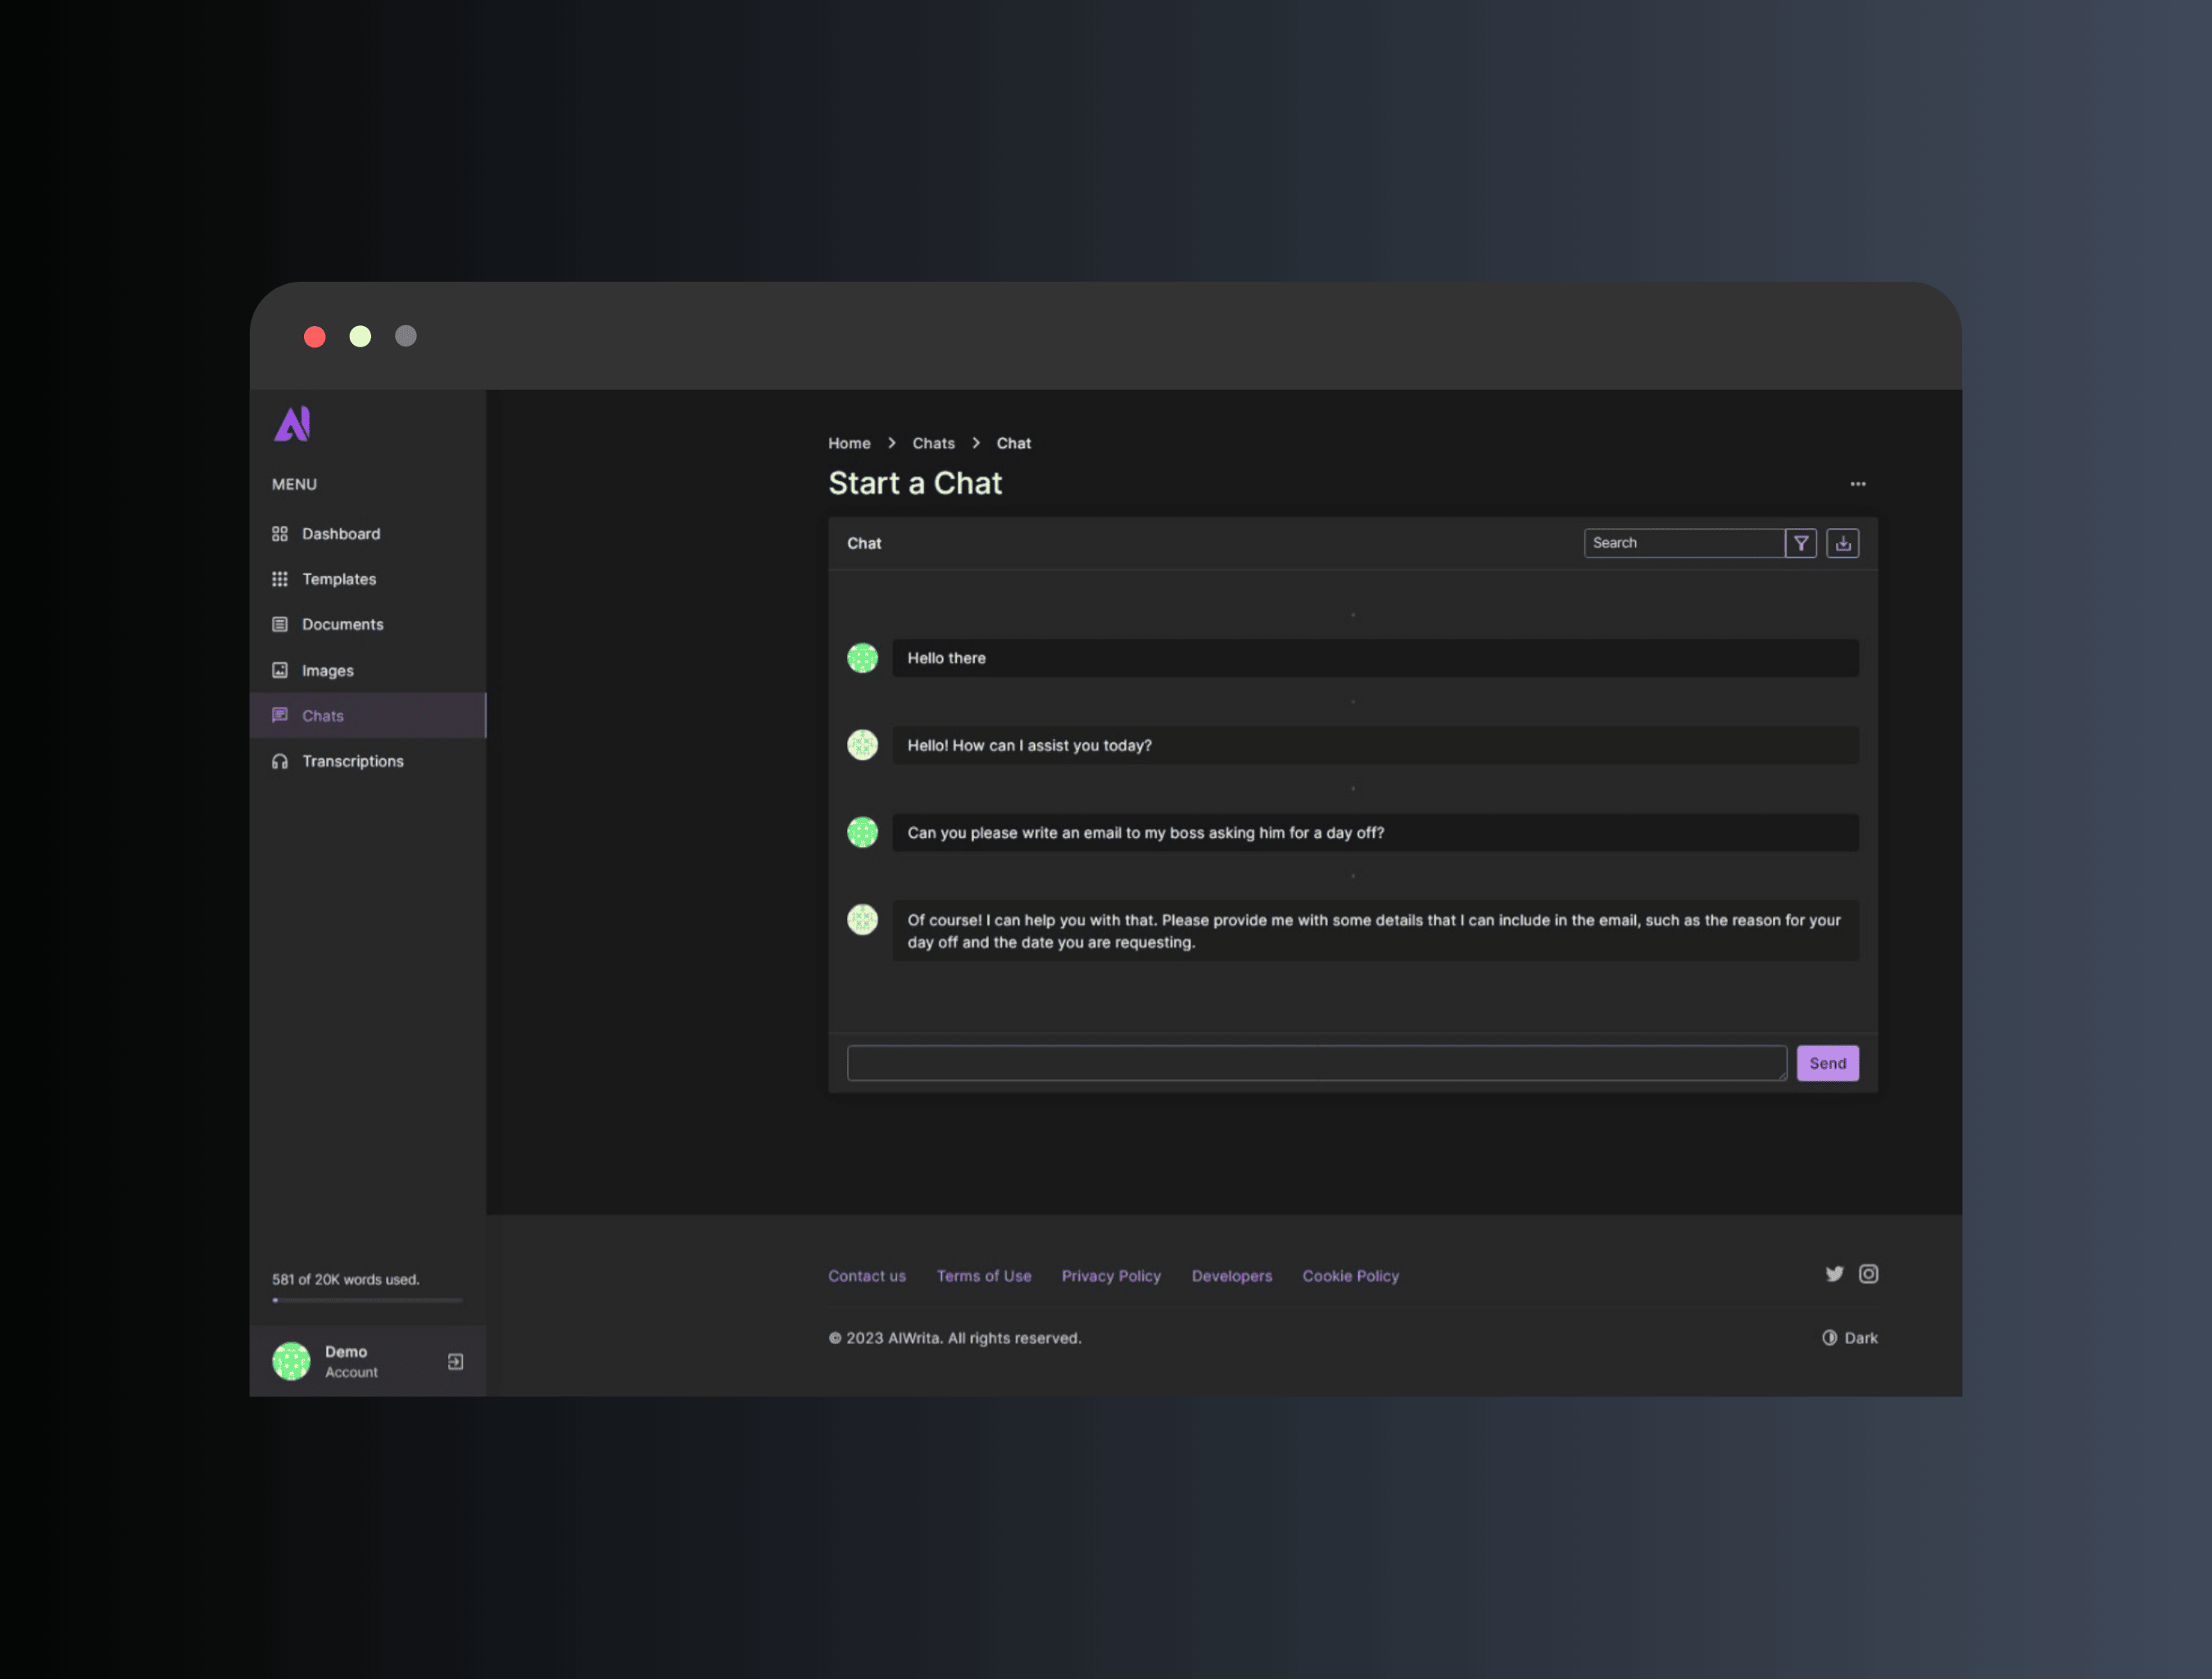
Task: Navigate to Chats breadcrumb link
Action: pos(933,443)
